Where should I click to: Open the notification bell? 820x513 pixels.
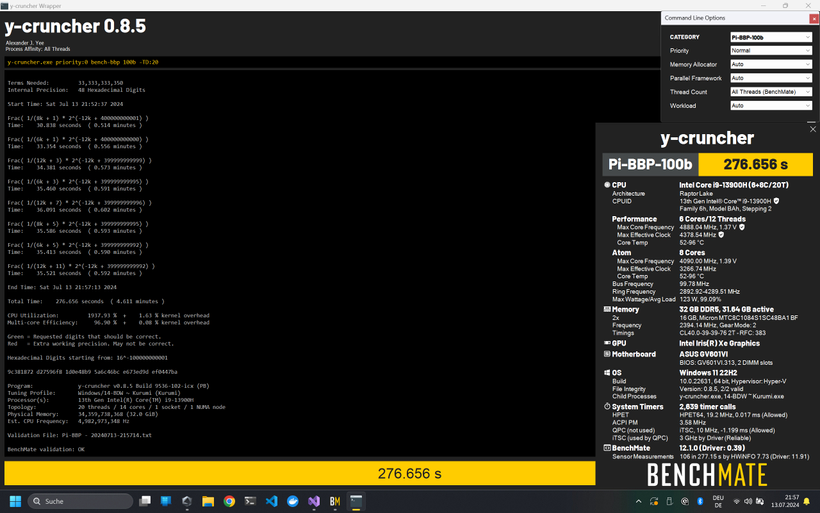[807, 501]
